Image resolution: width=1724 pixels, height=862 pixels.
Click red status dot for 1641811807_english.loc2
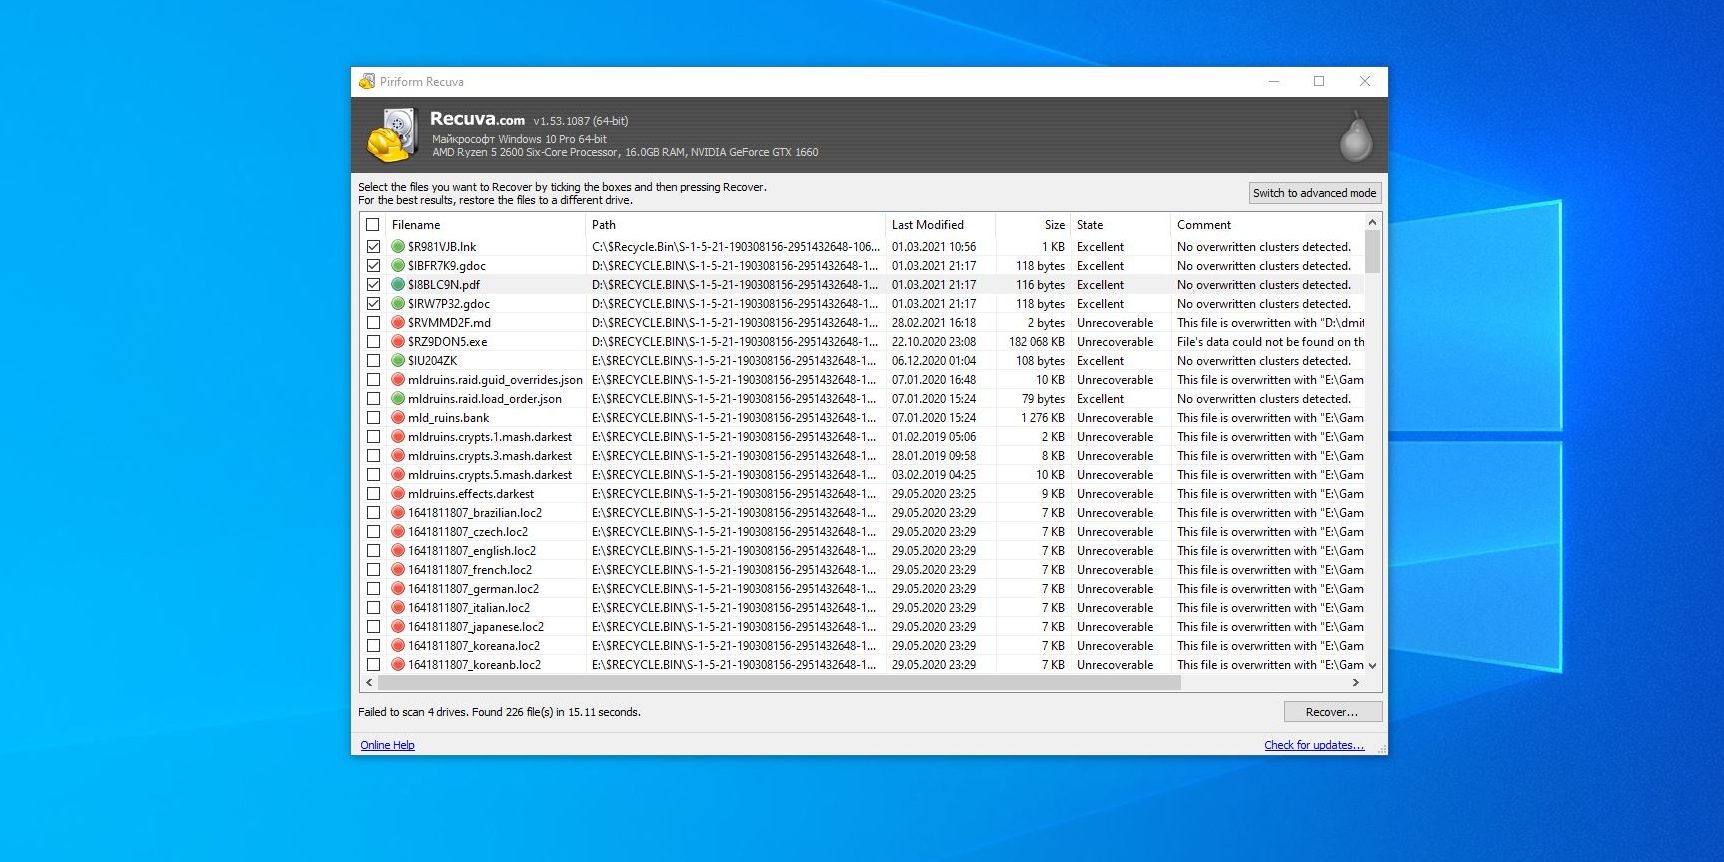pos(398,550)
